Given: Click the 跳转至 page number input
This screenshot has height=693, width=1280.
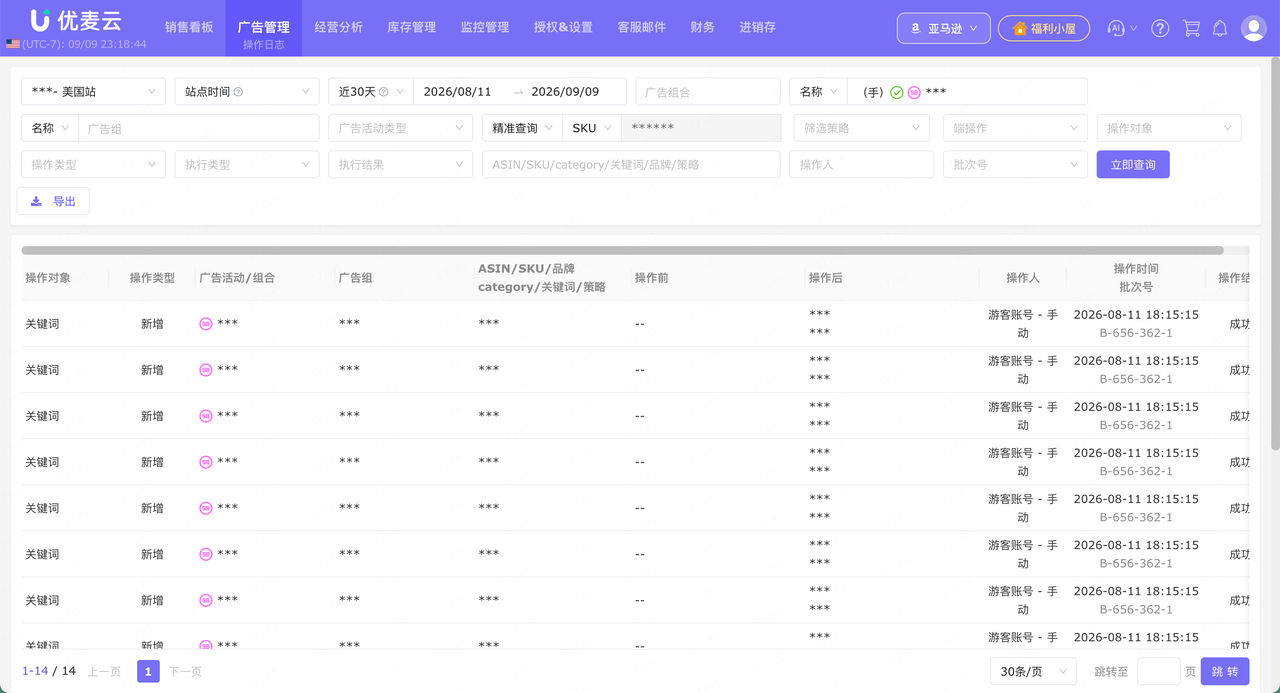Looking at the screenshot, I should 1159,671.
